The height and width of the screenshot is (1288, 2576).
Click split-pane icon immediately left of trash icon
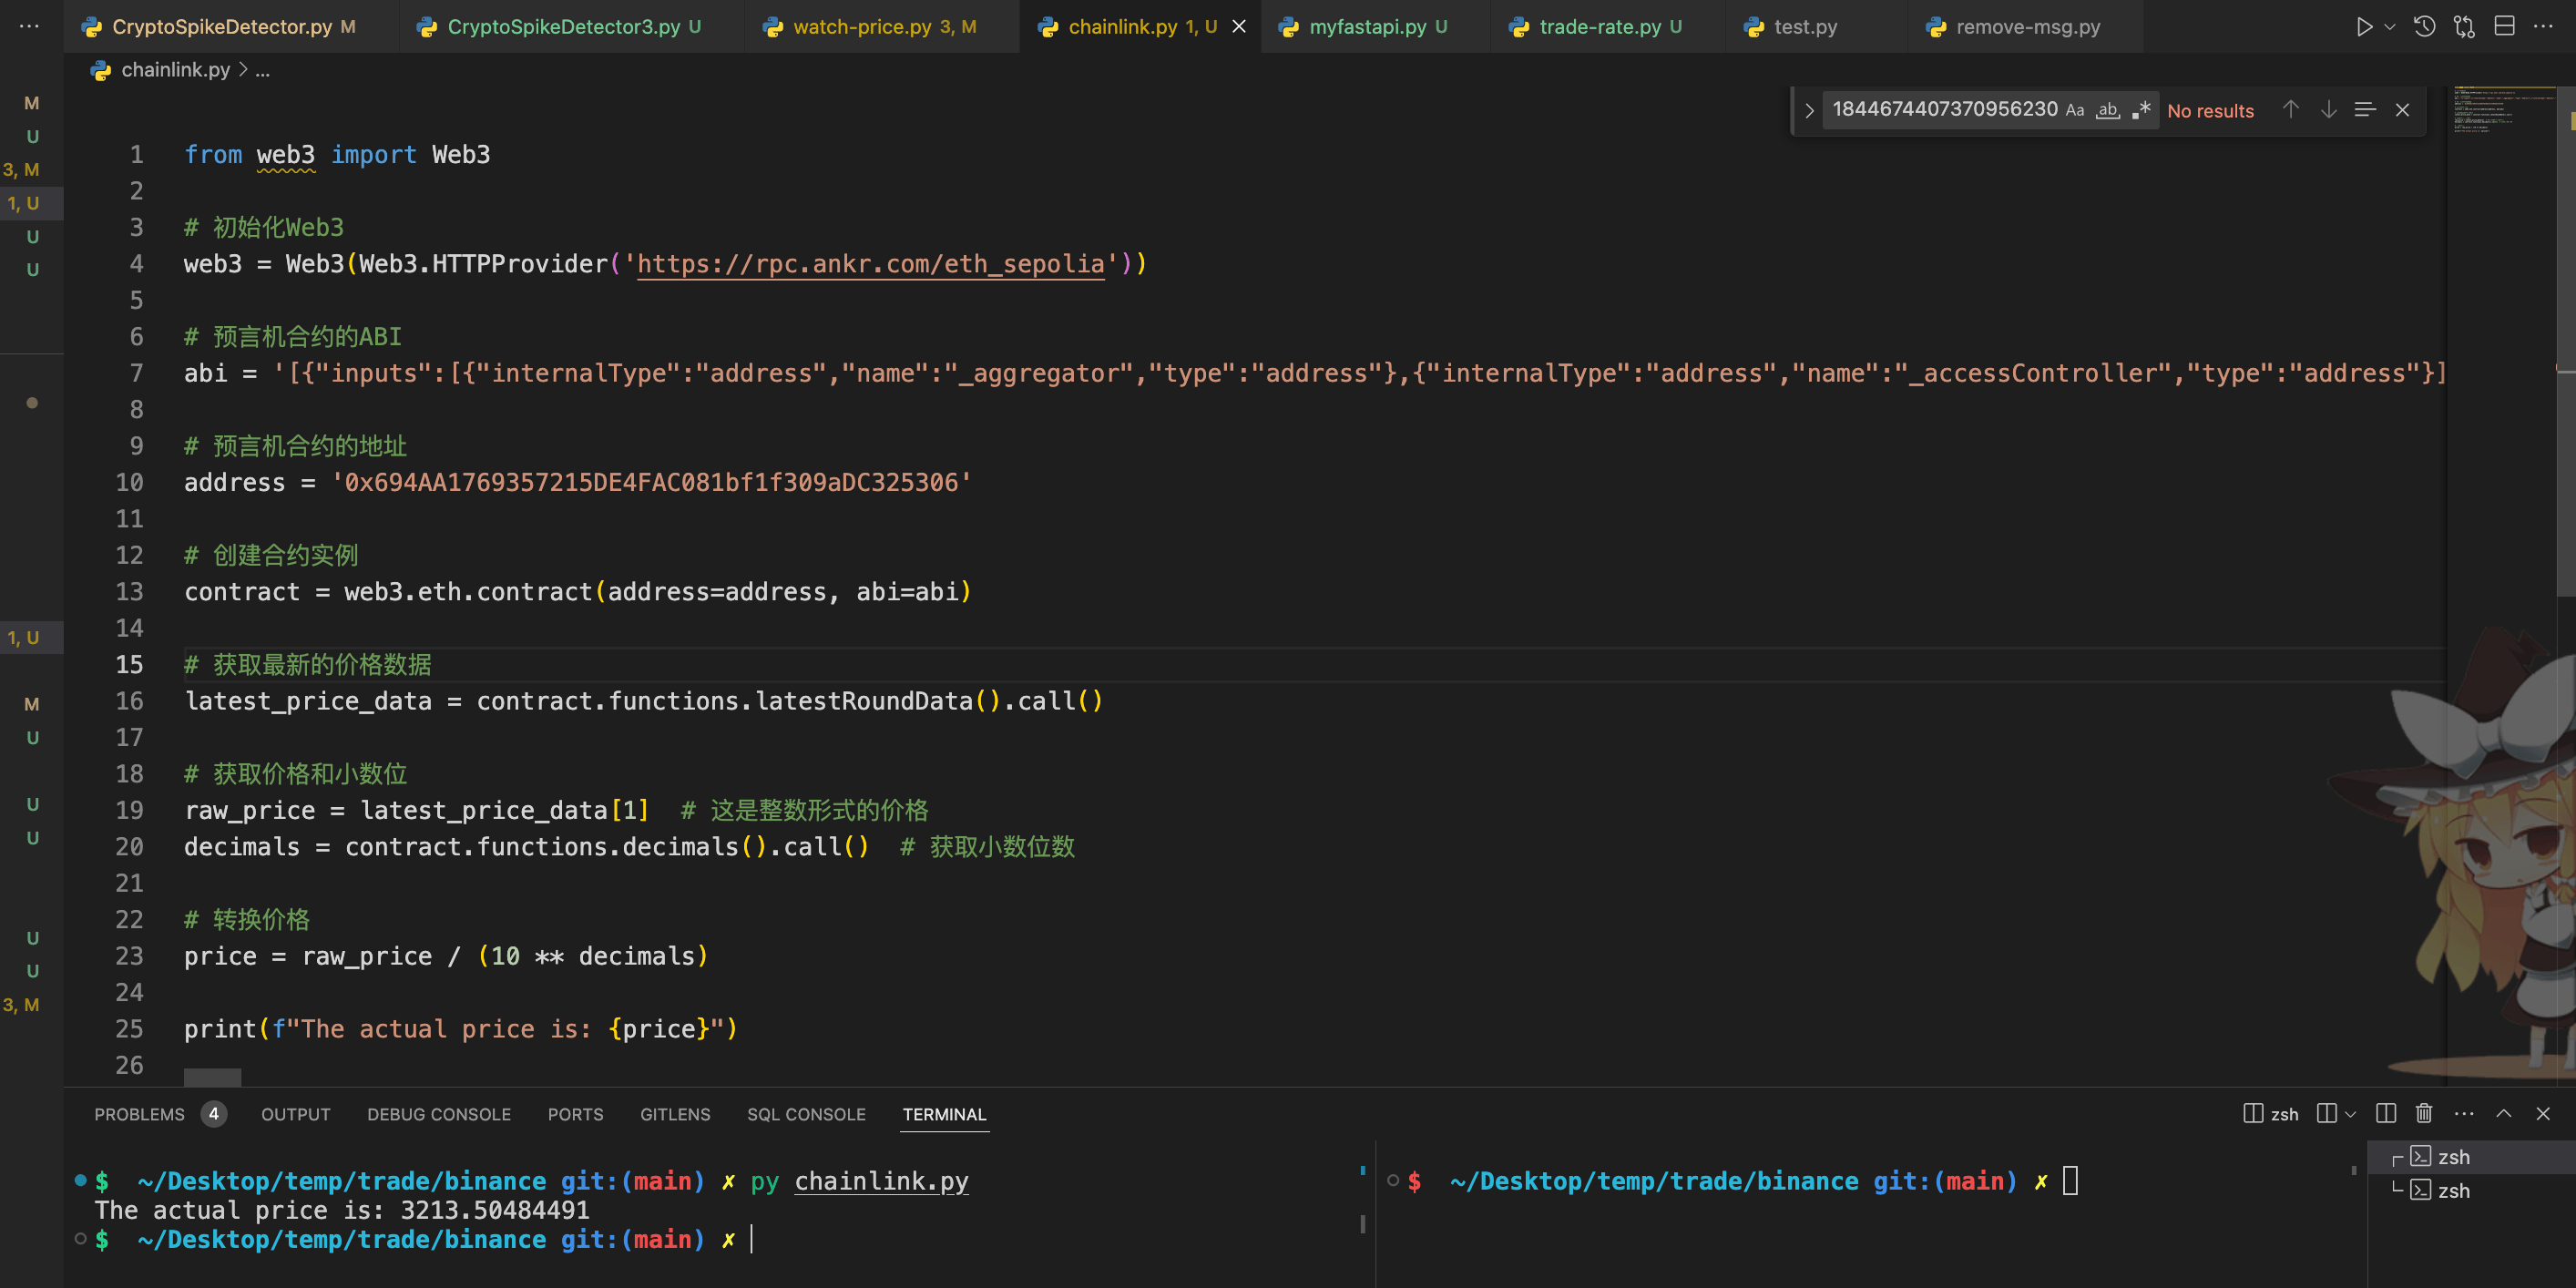click(2386, 1113)
